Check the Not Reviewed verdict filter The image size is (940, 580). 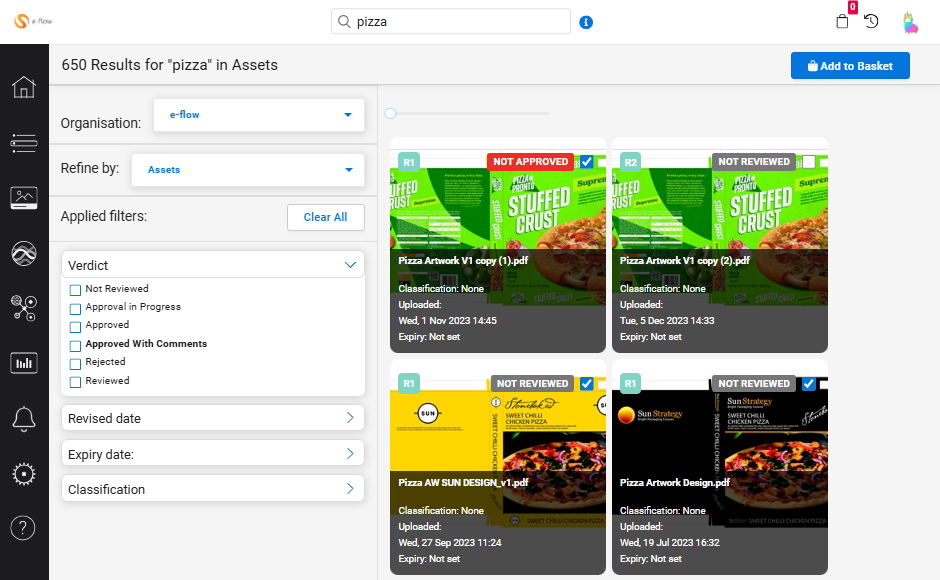point(75,290)
